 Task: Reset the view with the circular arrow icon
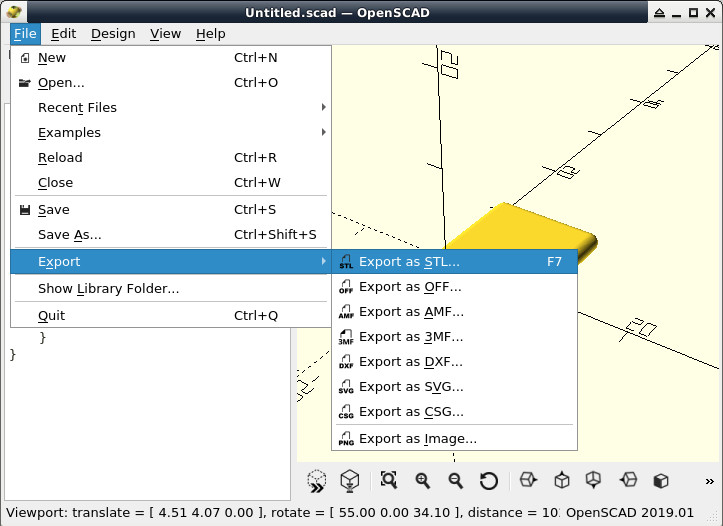click(x=489, y=481)
